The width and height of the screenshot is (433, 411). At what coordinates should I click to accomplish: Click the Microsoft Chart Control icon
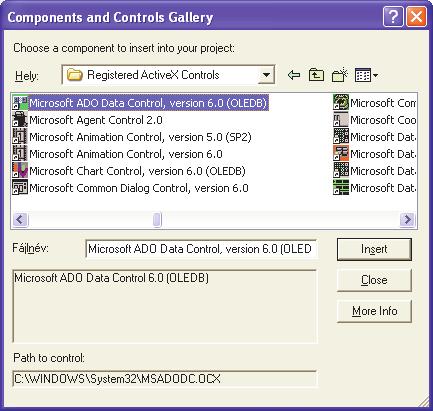[20, 171]
